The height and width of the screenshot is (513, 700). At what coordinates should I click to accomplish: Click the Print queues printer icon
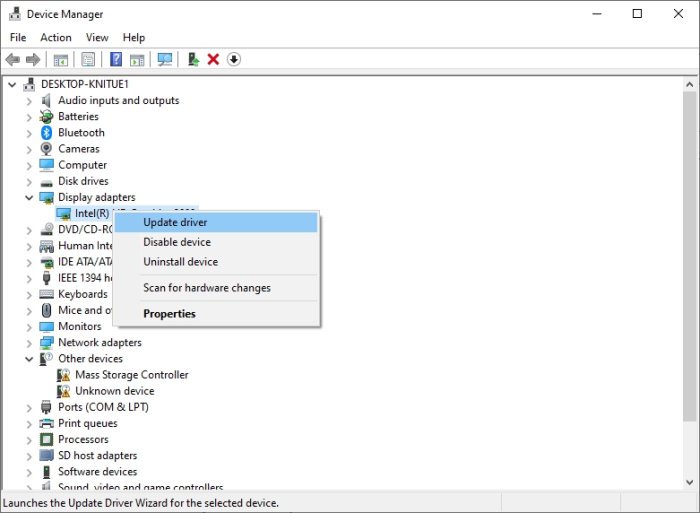pos(46,423)
